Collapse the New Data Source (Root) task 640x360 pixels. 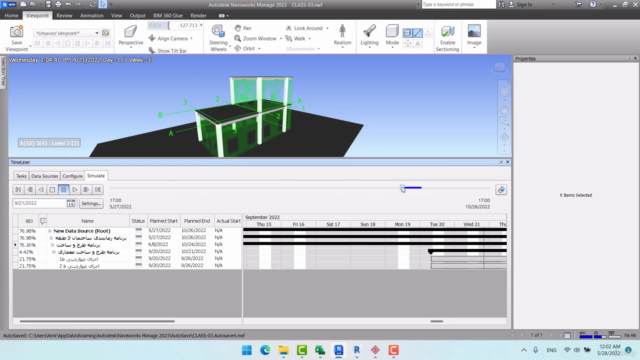(x=50, y=231)
